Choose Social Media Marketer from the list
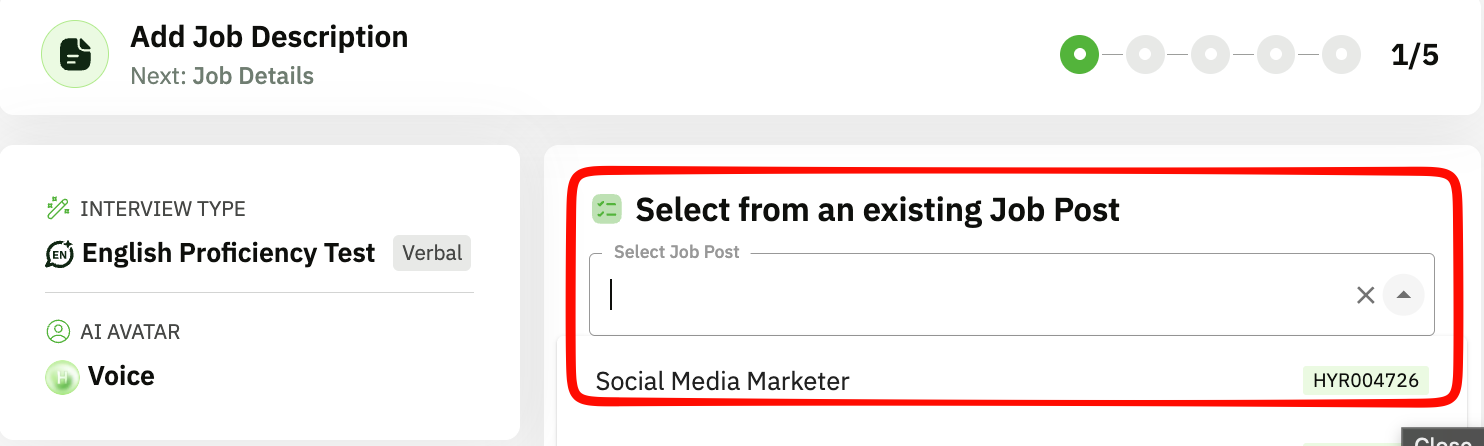This screenshot has height=446, width=1484. click(x=722, y=381)
